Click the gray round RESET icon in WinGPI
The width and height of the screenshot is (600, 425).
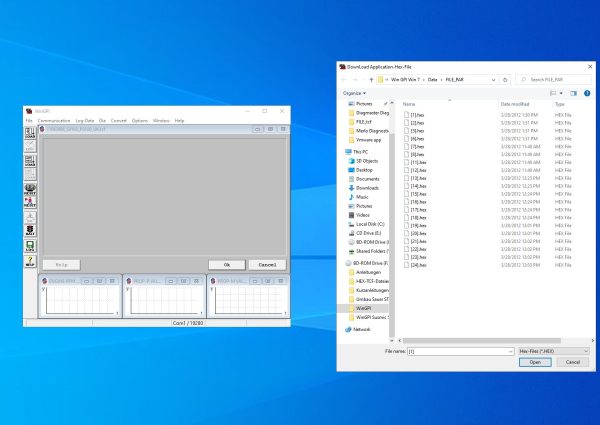coord(30,189)
